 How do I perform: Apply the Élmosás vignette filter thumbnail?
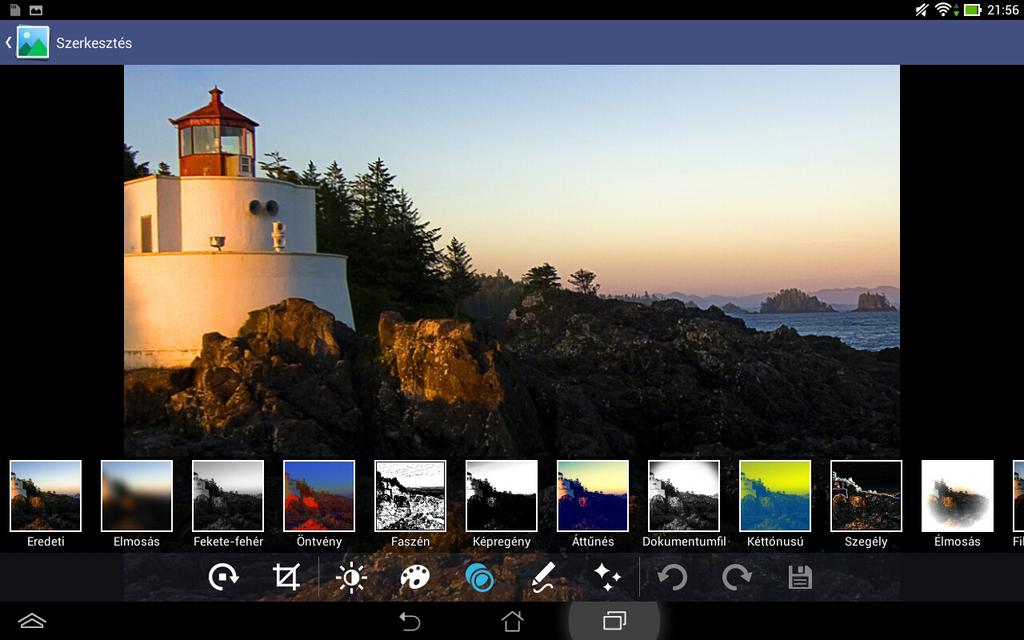coord(957,496)
